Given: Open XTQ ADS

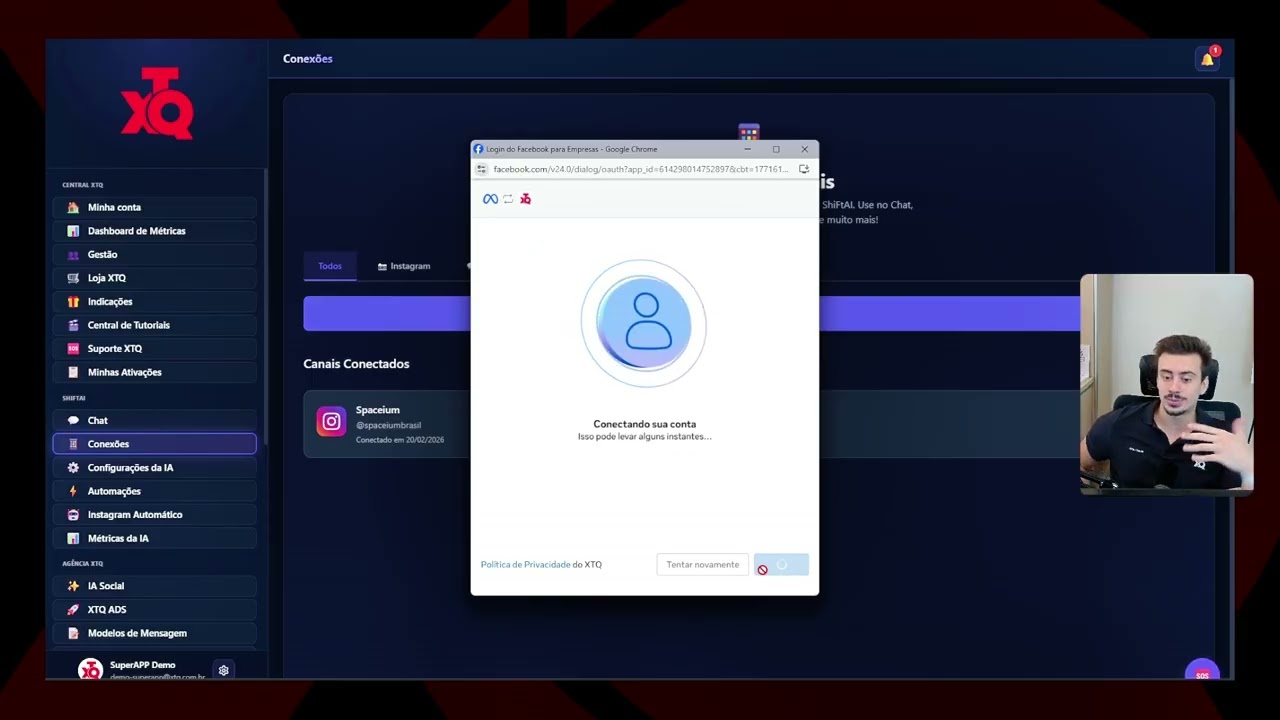Looking at the screenshot, I should pyautogui.click(x=154, y=609).
